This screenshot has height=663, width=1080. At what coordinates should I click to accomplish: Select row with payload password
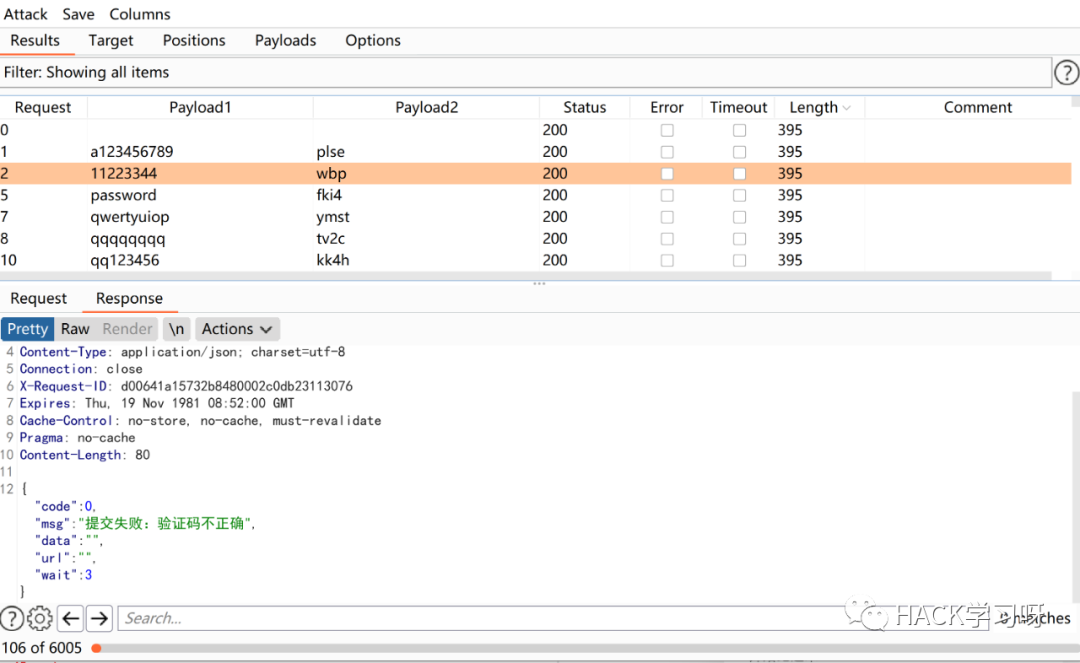(x=536, y=196)
